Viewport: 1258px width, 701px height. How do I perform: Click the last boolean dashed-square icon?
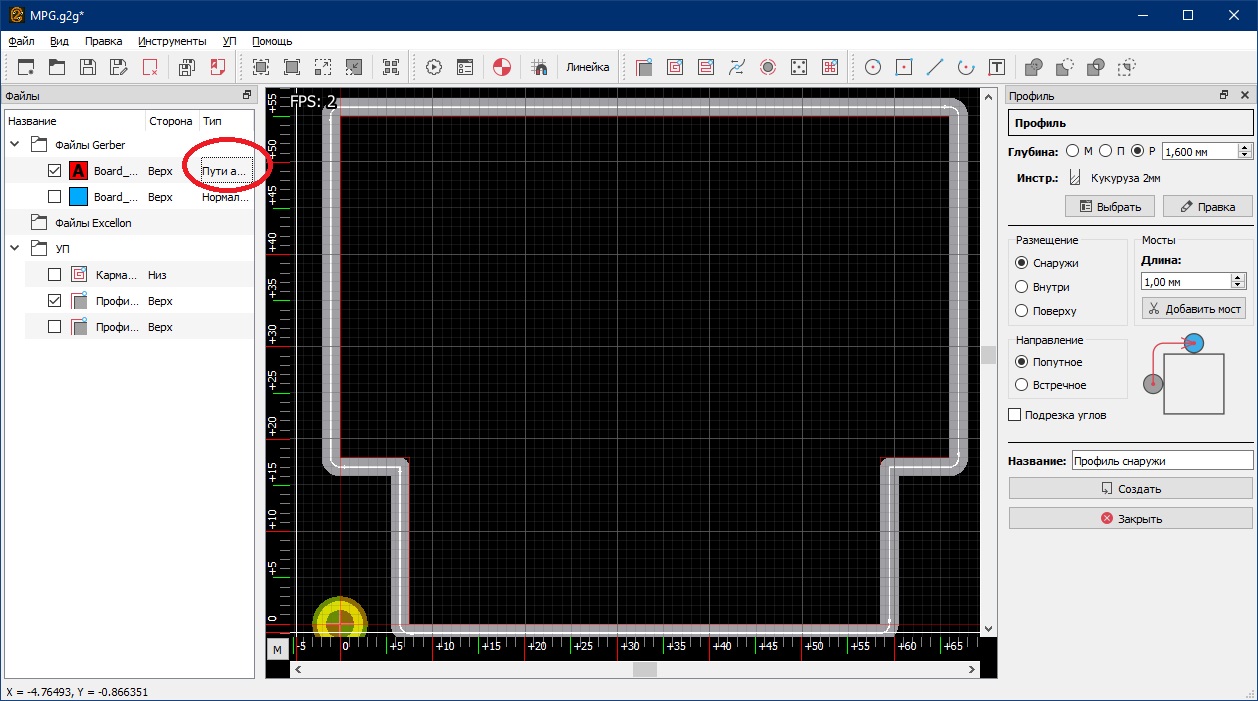point(1127,67)
